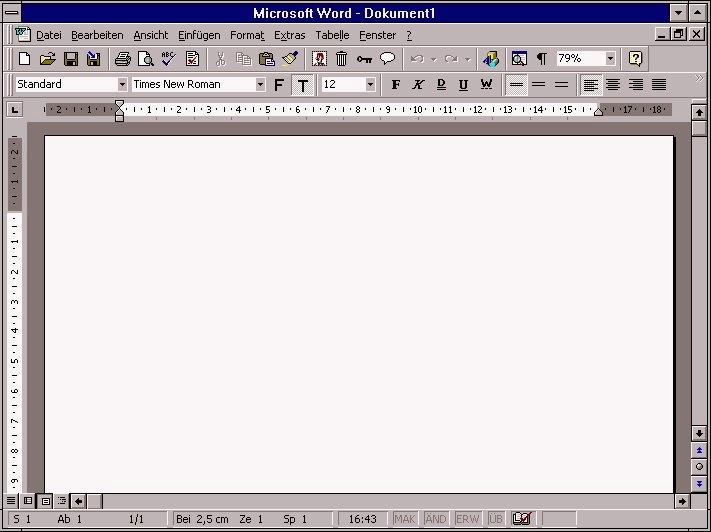Switch to normal view button

pyautogui.click(x=10, y=501)
